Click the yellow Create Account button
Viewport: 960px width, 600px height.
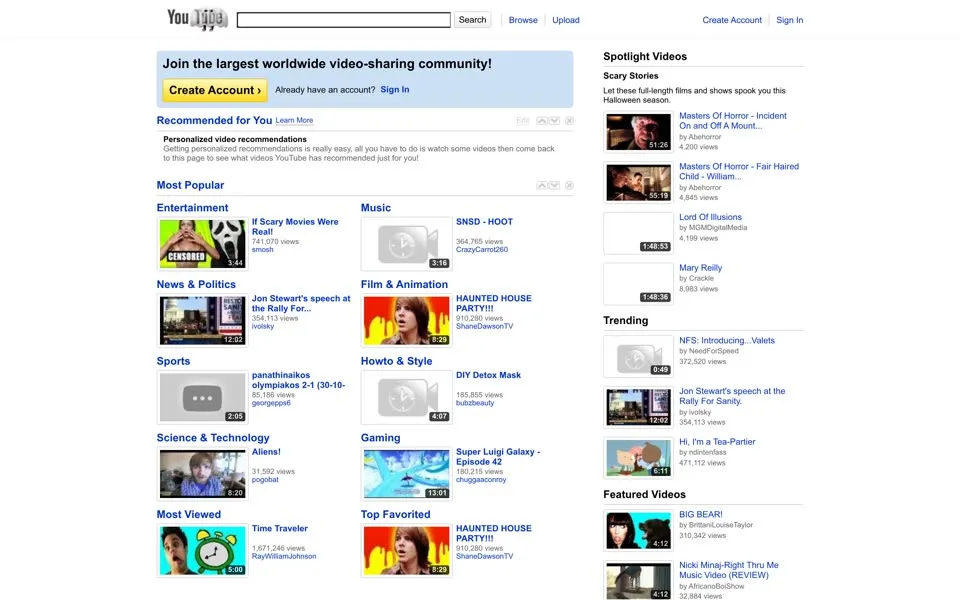pyautogui.click(x=215, y=90)
